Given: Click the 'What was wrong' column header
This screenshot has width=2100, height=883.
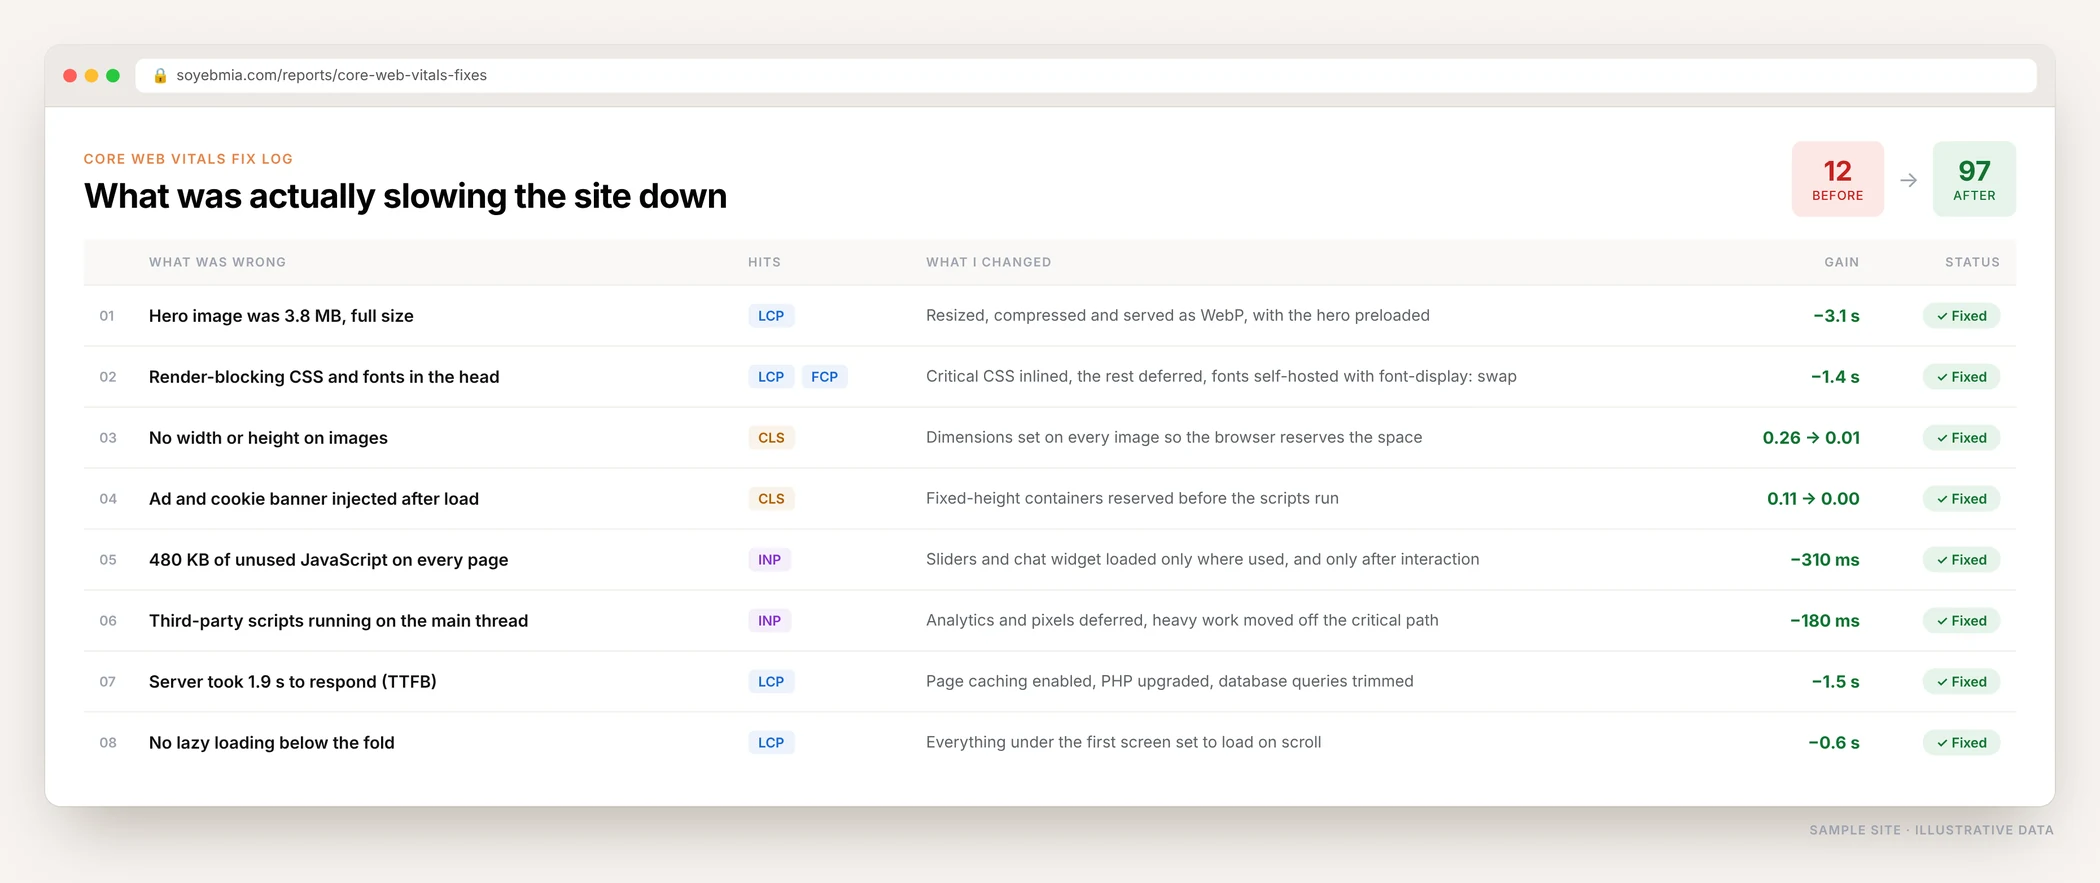Looking at the screenshot, I should point(217,262).
